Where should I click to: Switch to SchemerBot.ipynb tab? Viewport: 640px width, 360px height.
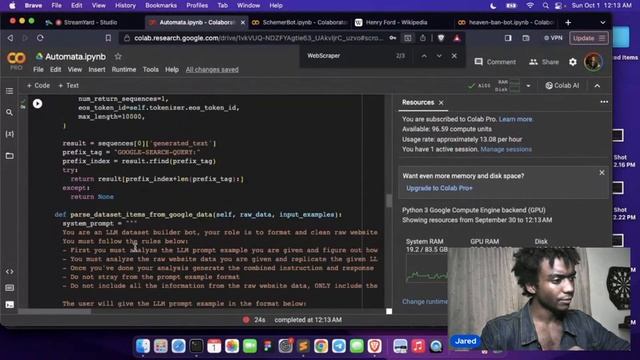300,22
